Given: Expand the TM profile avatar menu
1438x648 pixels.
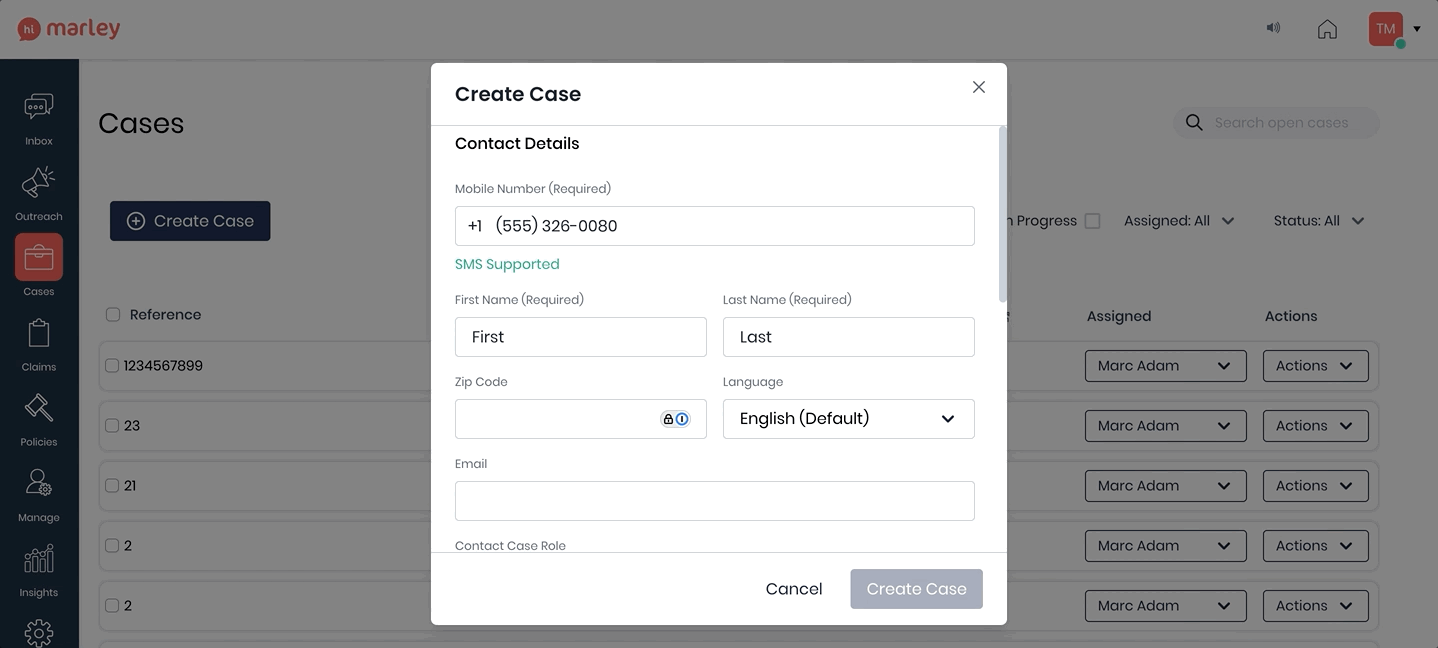Looking at the screenshot, I should point(1385,28).
